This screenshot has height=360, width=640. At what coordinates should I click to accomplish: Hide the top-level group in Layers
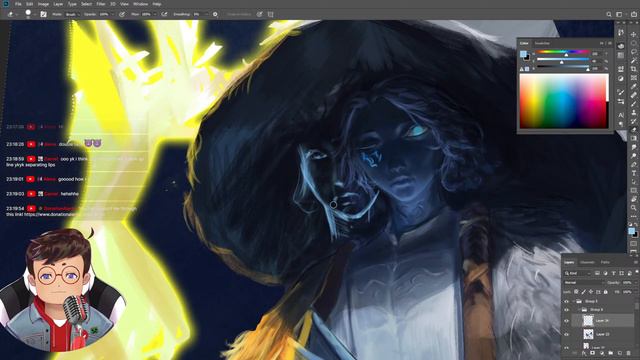pyautogui.click(x=566, y=302)
